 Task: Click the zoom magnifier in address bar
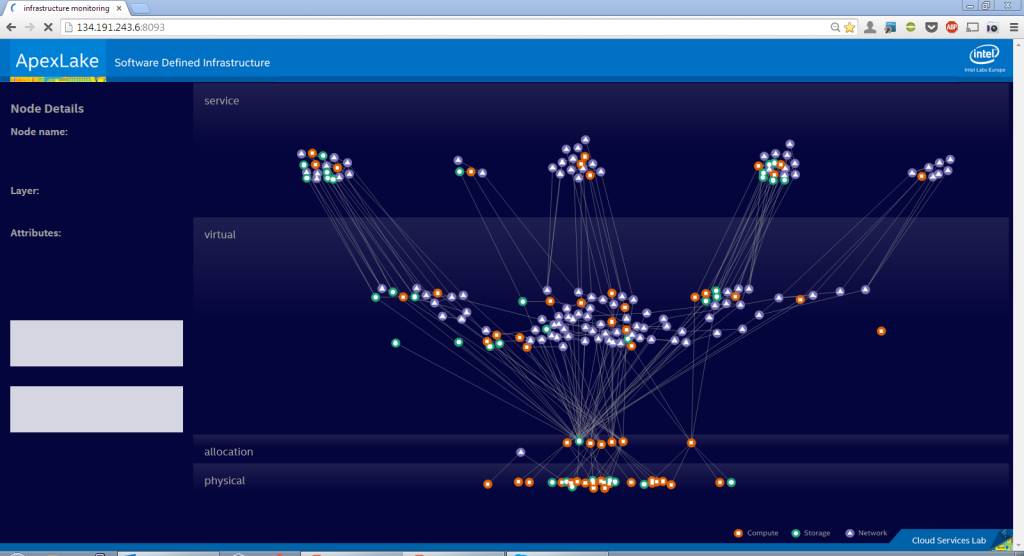coord(835,27)
